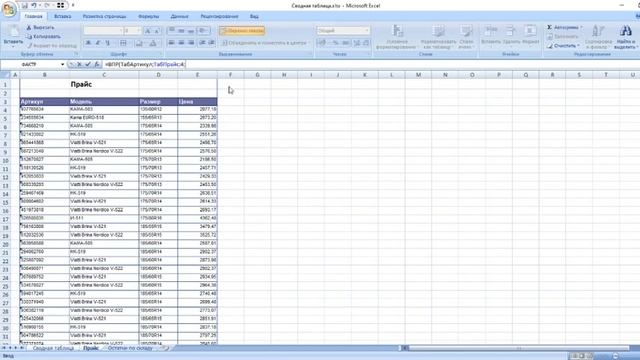Toggle Bold formatting
Screen dimensions: 640x360
(88, 43)
